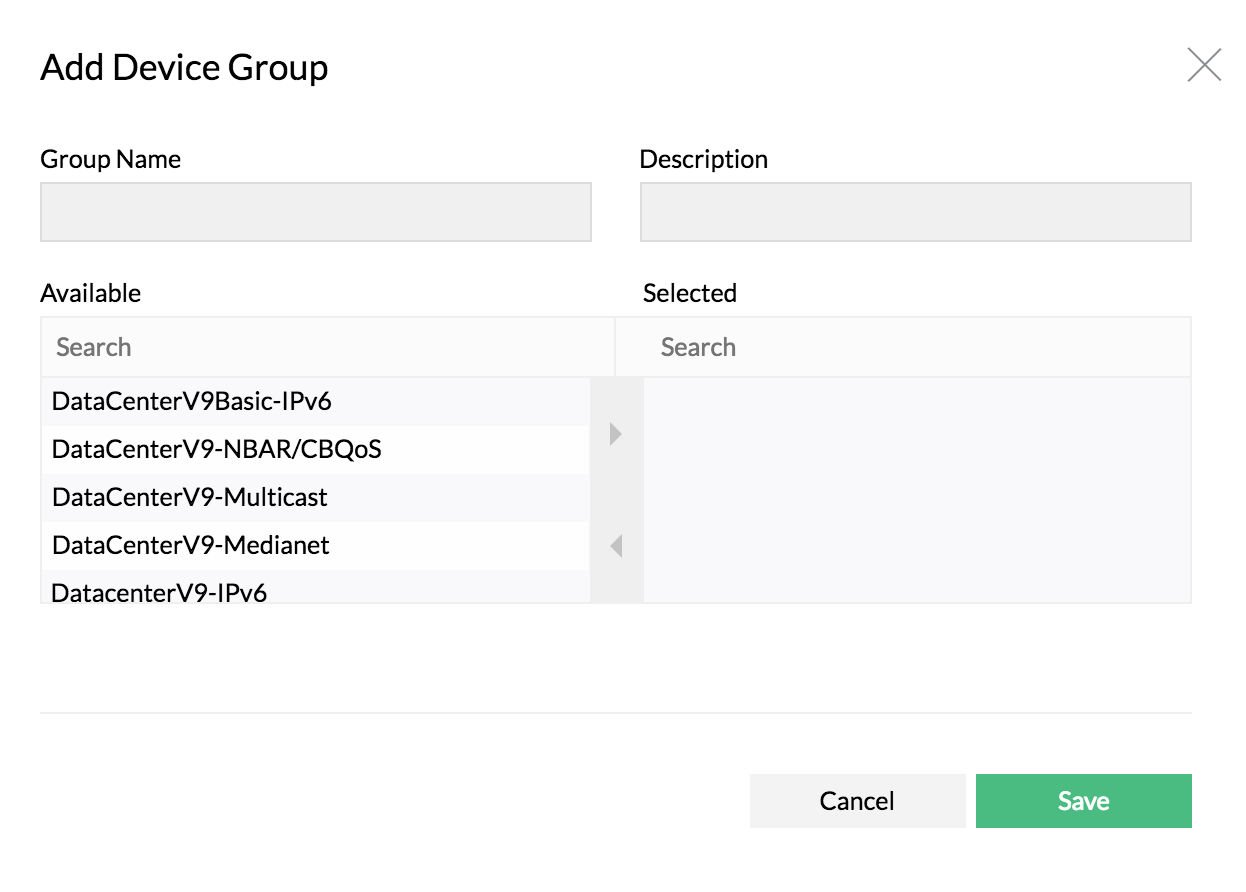
Task: Focus the Group Name text field
Action: (x=316, y=212)
